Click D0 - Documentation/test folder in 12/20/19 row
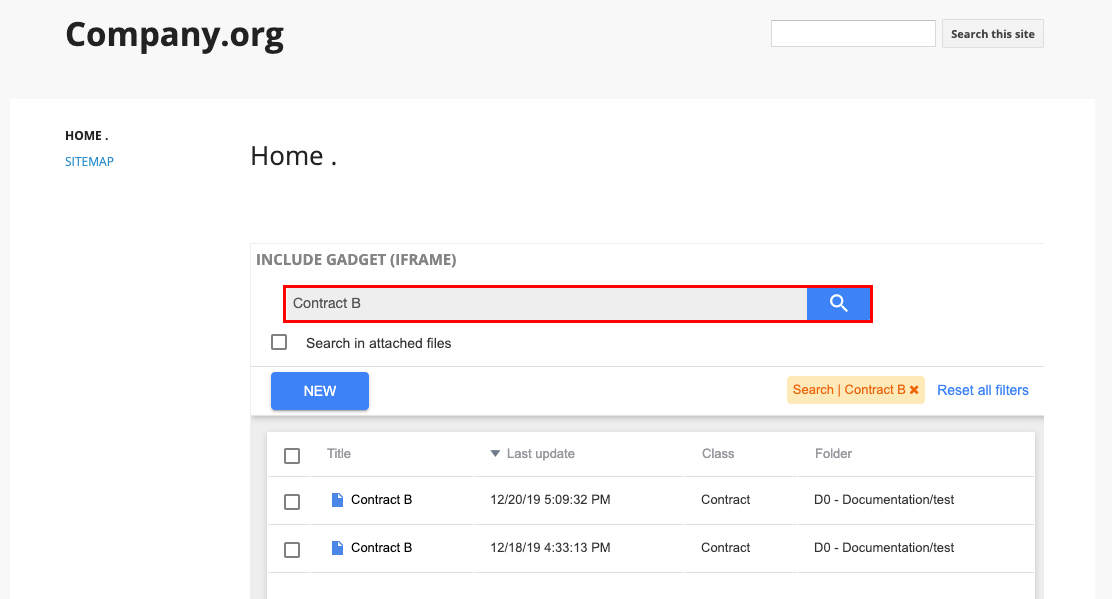 [884, 500]
